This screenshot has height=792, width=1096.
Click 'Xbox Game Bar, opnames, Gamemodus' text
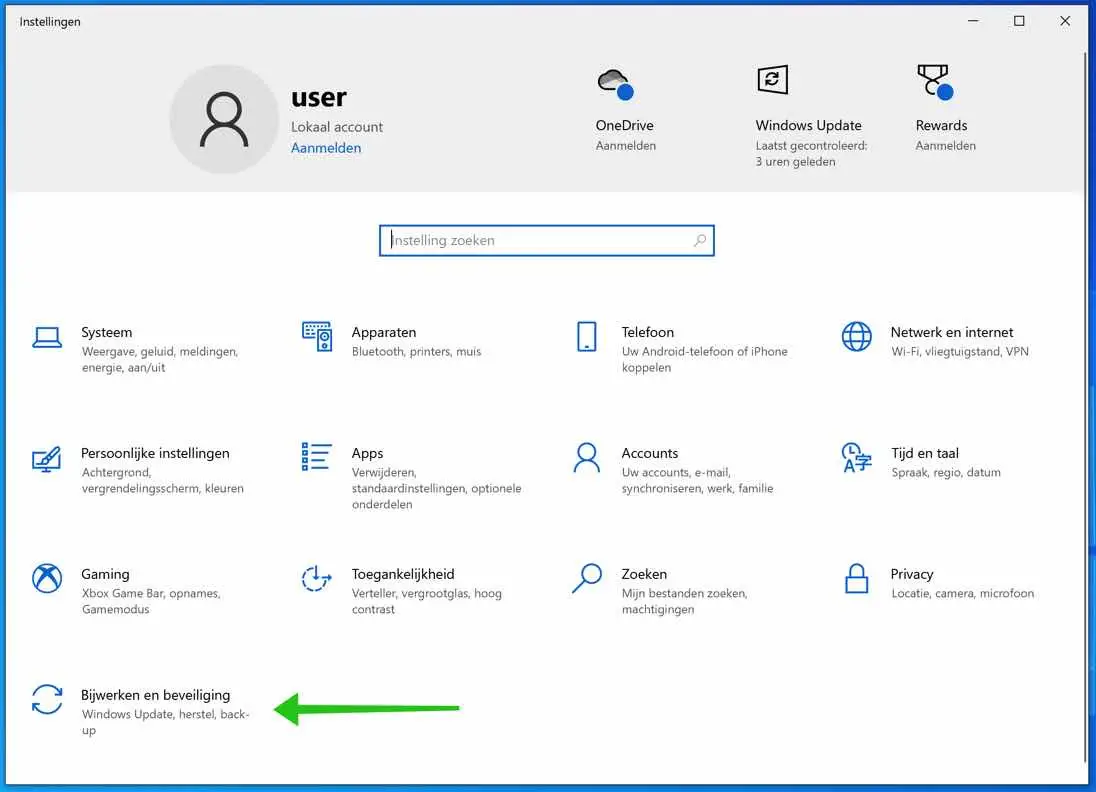[x=151, y=601]
